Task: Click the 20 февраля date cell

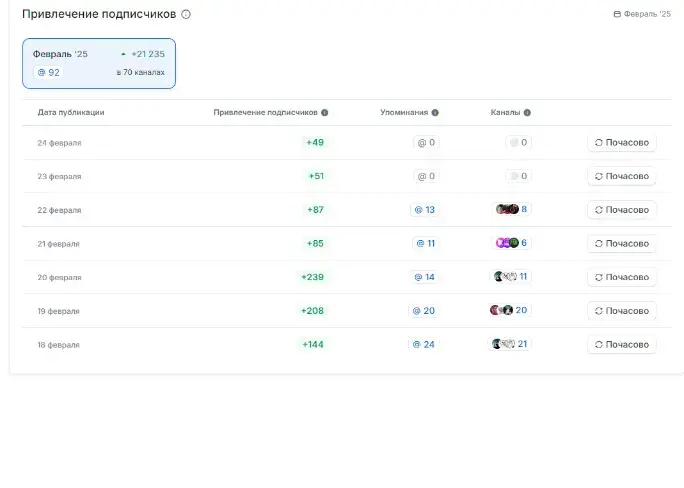Action: pyautogui.click(x=59, y=277)
